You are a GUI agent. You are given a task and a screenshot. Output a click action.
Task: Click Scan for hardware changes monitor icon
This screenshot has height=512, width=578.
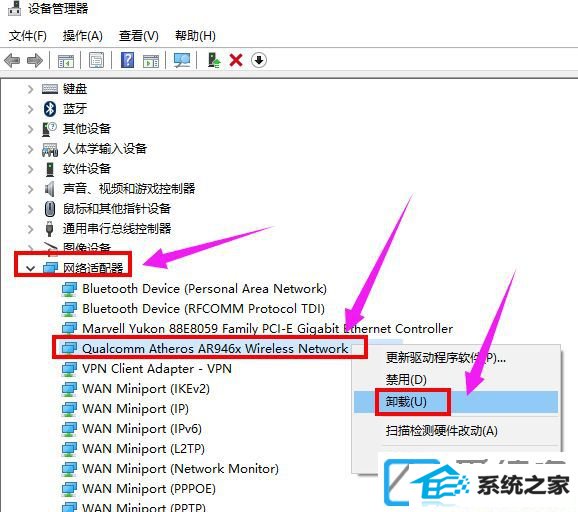[x=182, y=60]
